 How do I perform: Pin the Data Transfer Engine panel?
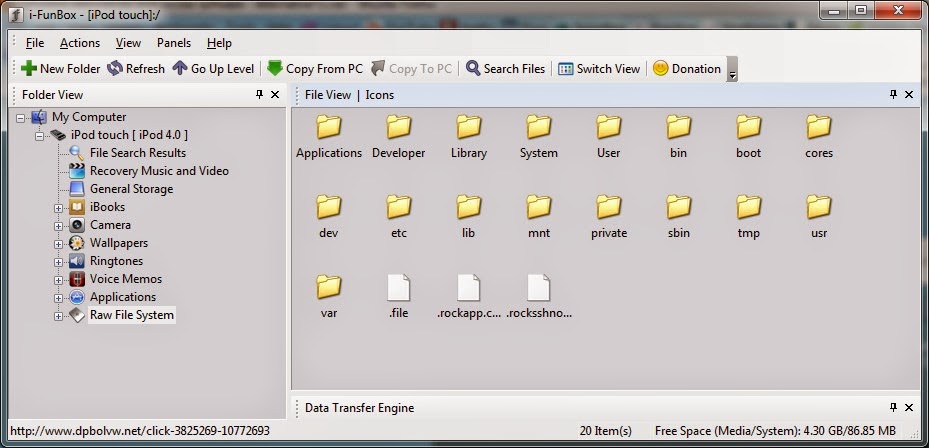(893, 407)
